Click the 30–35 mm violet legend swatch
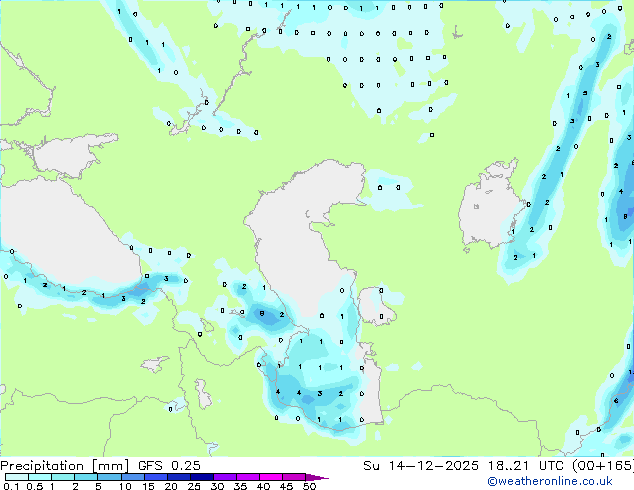 click(x=225, y=477)
